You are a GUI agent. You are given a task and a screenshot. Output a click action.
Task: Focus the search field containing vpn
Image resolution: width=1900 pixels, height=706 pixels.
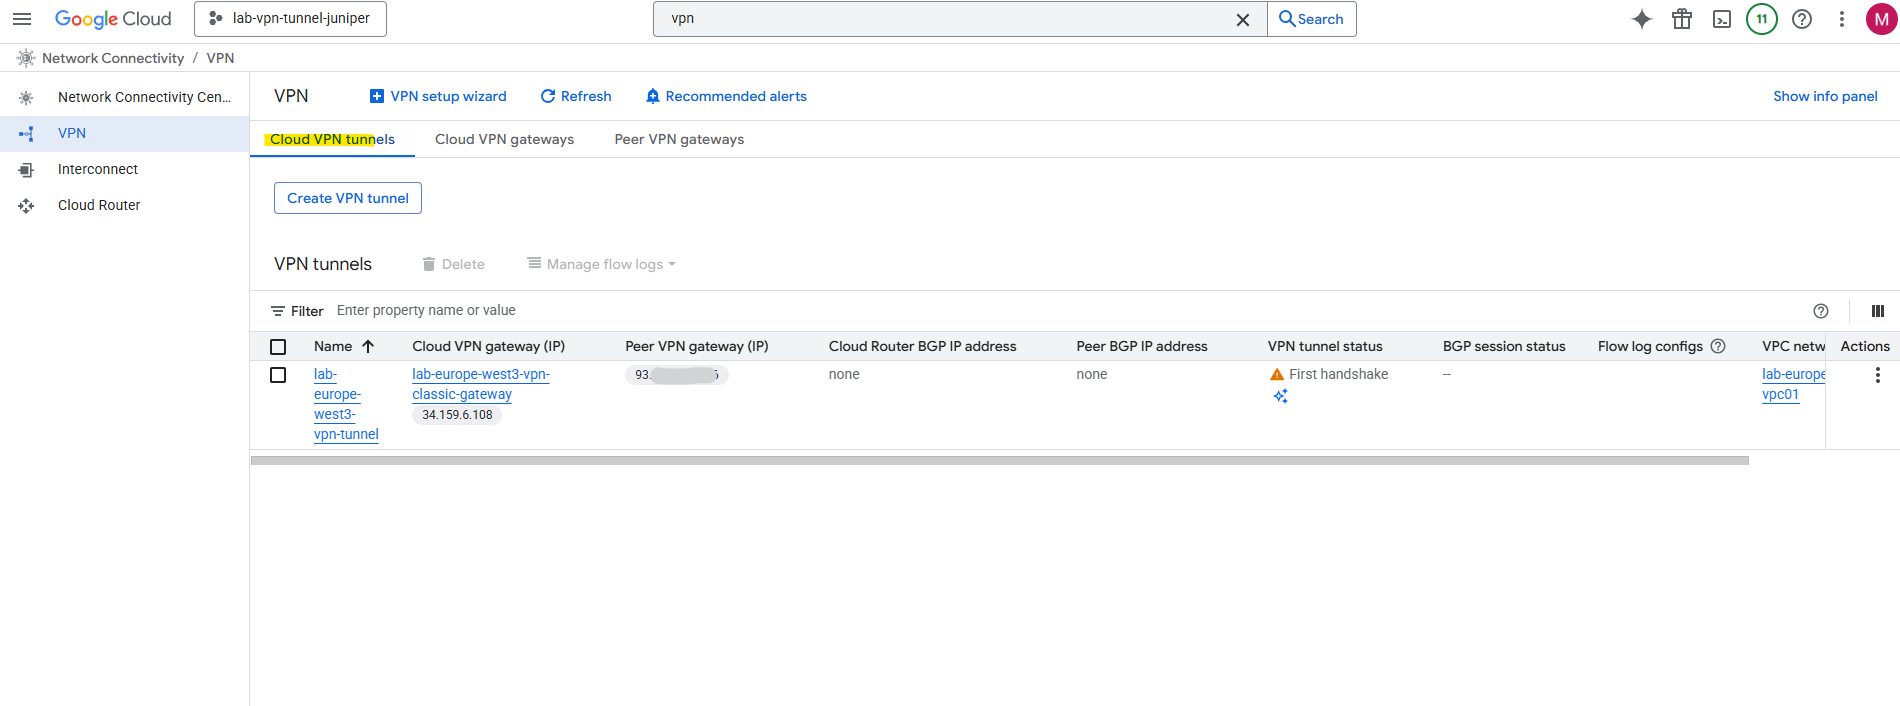coord(950,19)
